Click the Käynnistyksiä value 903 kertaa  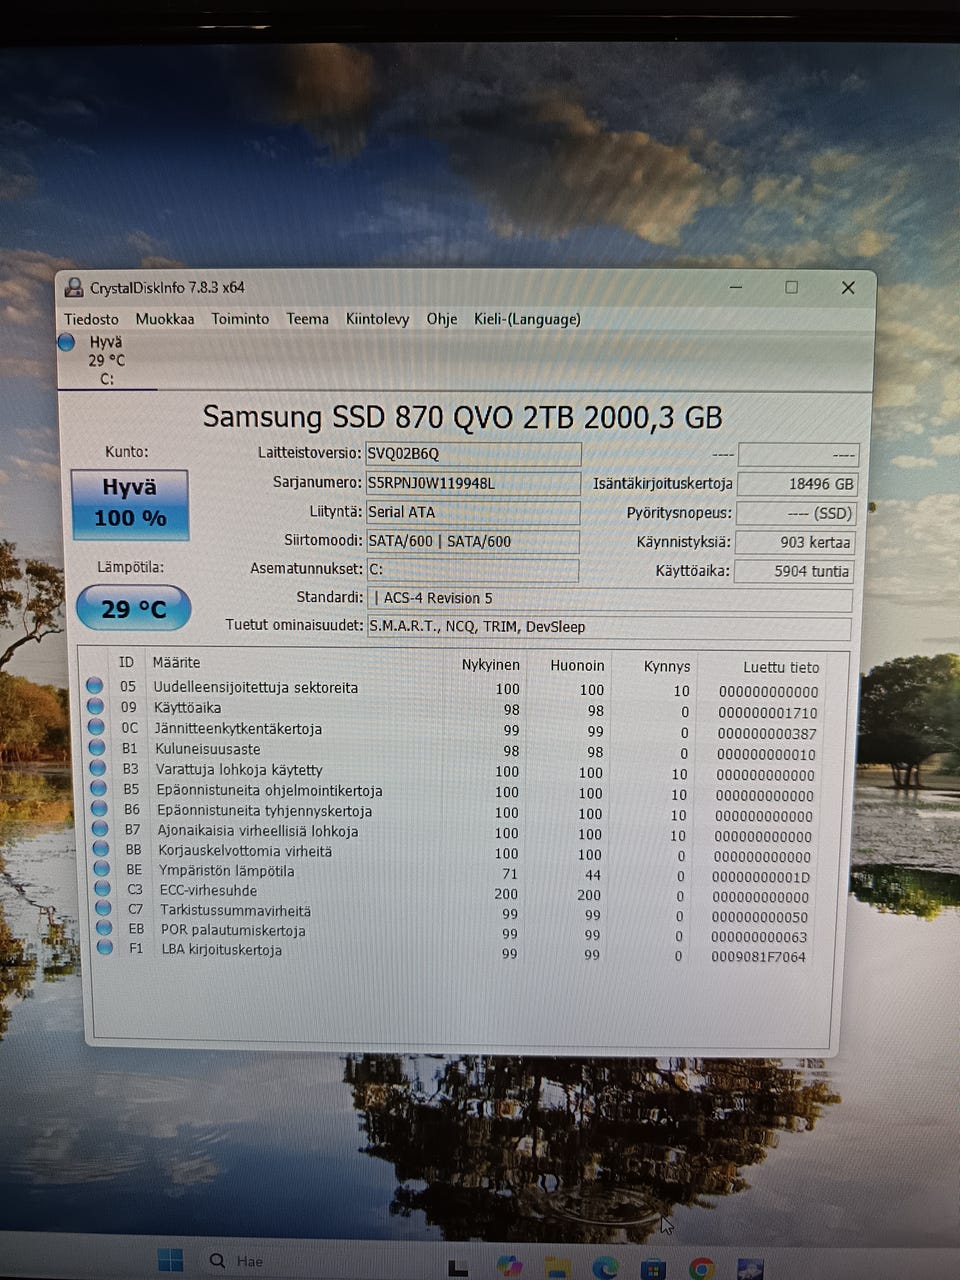[x=795, y=542]
